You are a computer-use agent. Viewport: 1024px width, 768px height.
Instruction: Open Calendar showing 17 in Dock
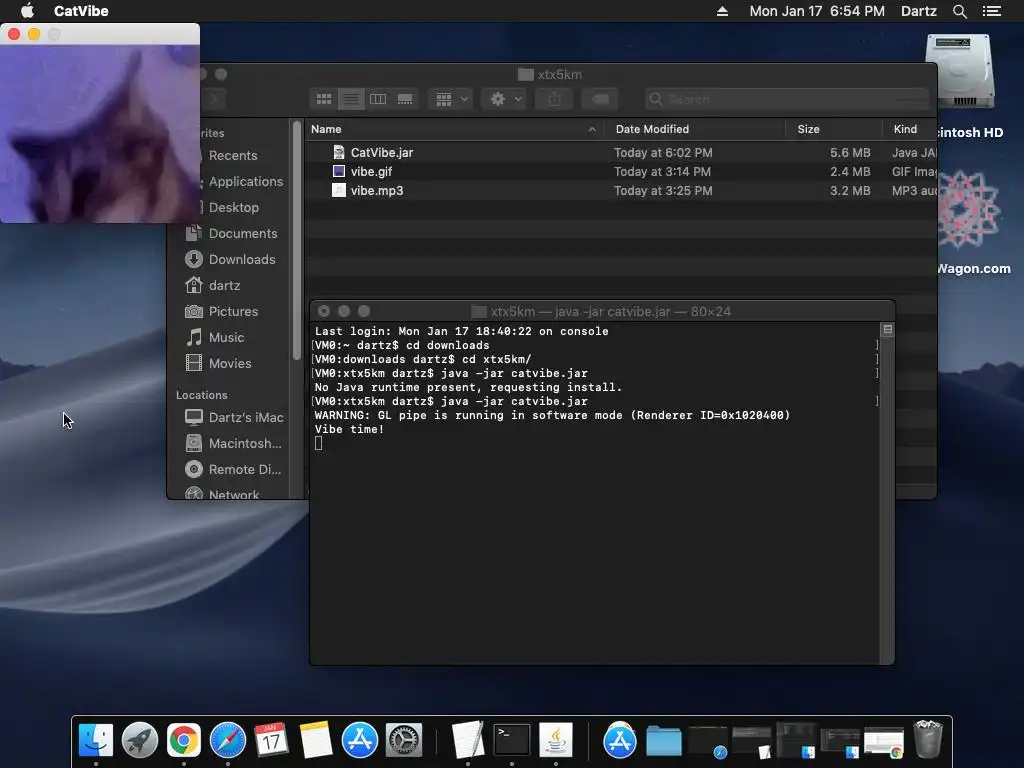[x=271, y=740]
